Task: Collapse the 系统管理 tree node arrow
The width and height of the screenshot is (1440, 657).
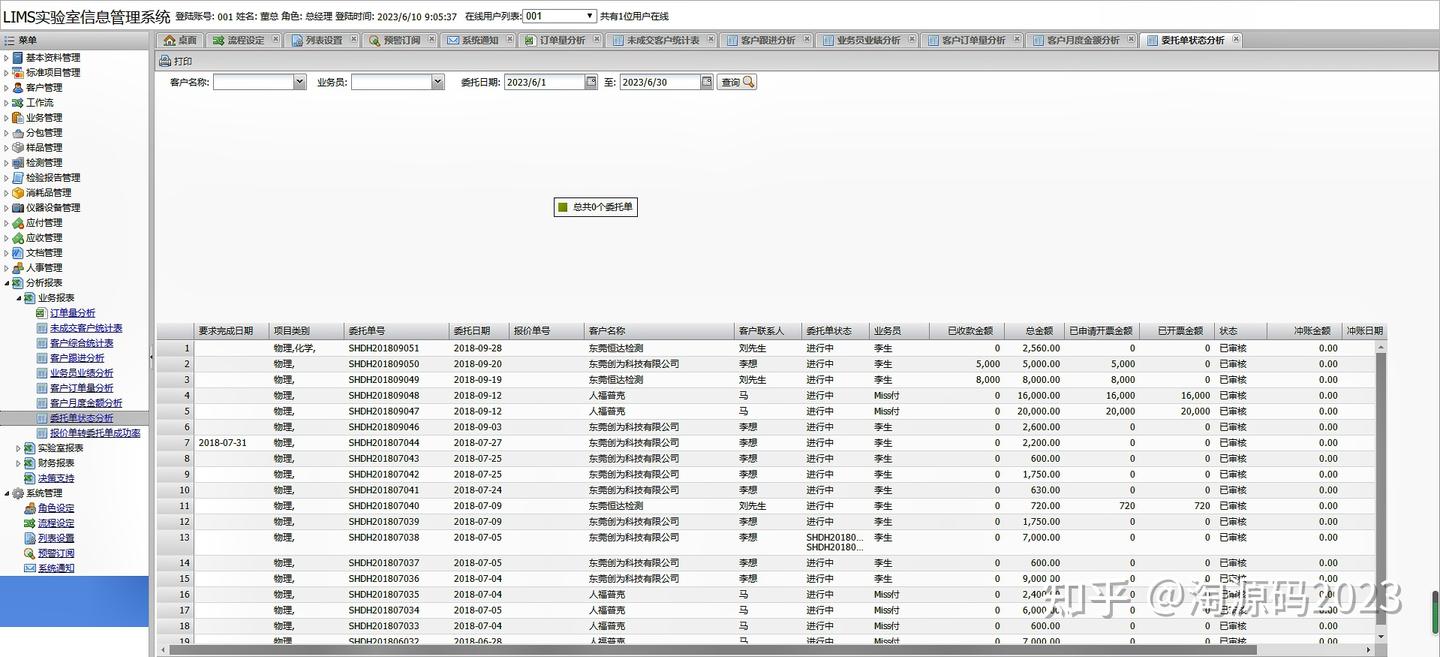Action: 6,493
